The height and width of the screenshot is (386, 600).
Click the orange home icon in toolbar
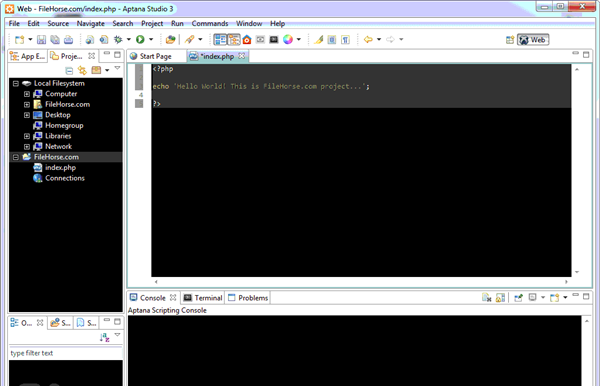(247, 39)
